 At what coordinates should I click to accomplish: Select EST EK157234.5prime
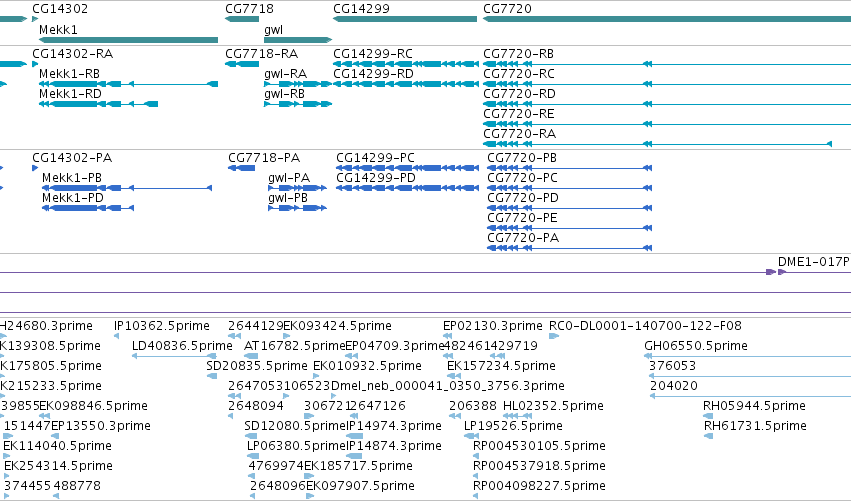tap(501, 366)
